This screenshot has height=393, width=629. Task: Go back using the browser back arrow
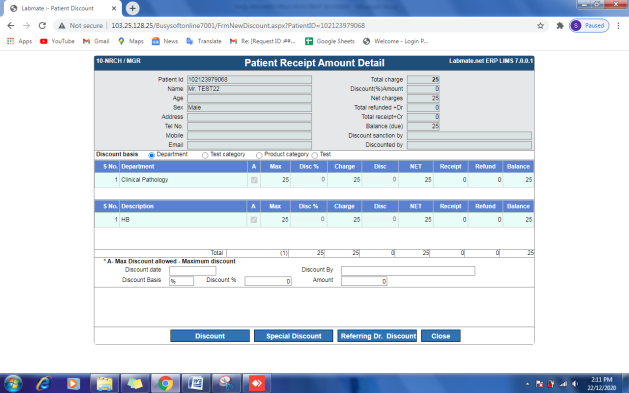pos(11,26)
